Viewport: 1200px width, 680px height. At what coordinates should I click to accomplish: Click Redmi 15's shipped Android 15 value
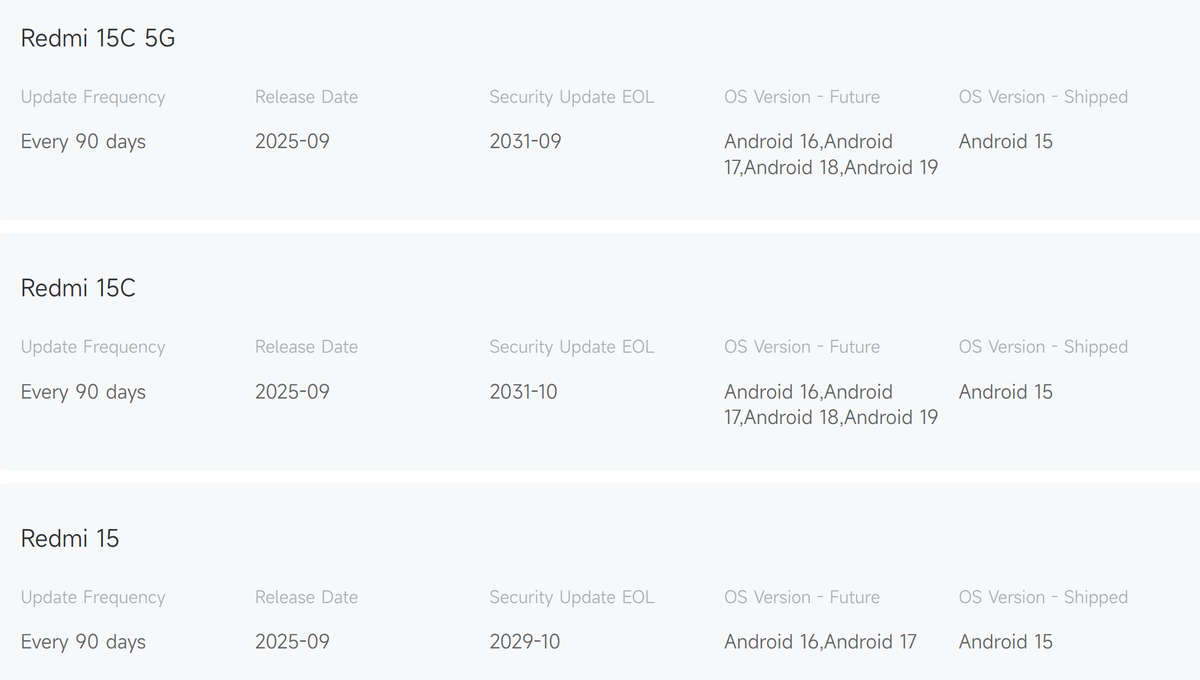tap(1005, 642)
